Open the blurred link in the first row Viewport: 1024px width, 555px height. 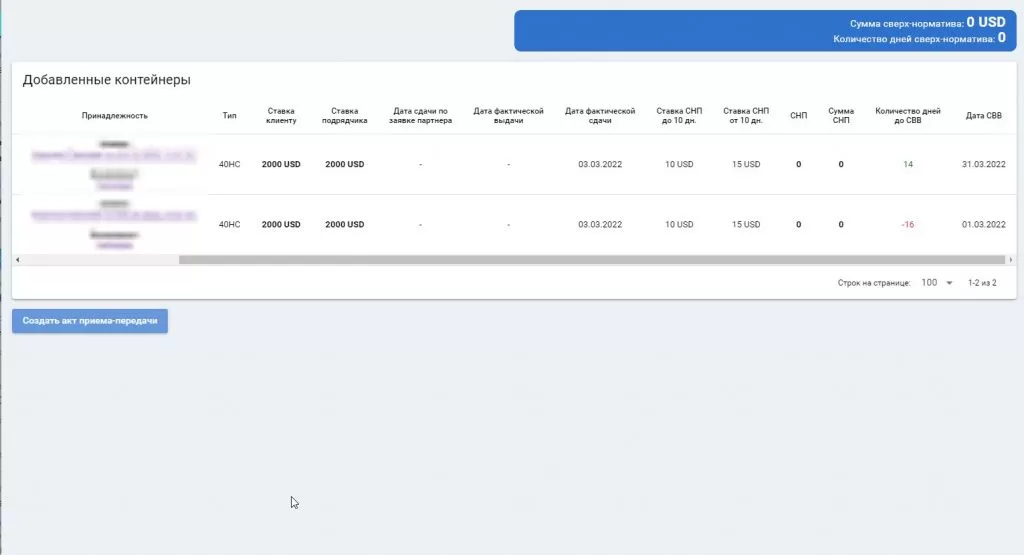pyautogui.click(x=114, y=156)
